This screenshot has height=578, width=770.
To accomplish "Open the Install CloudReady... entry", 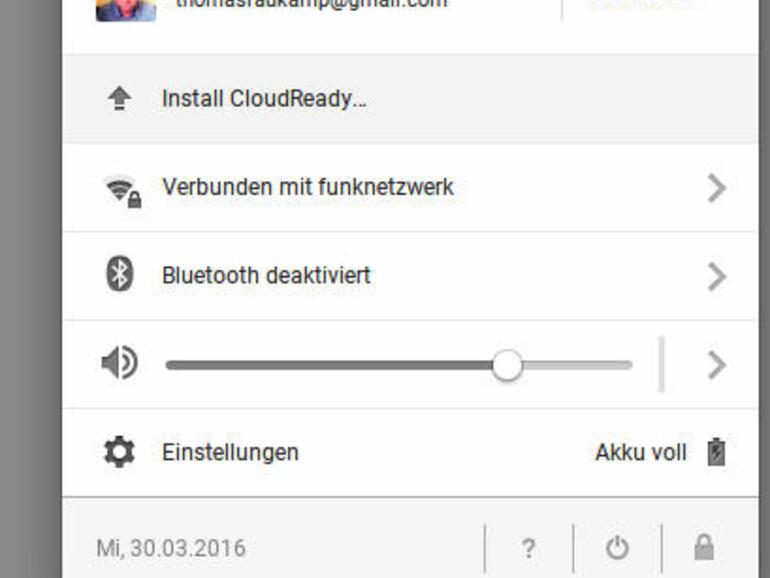I will coord(264,99).
